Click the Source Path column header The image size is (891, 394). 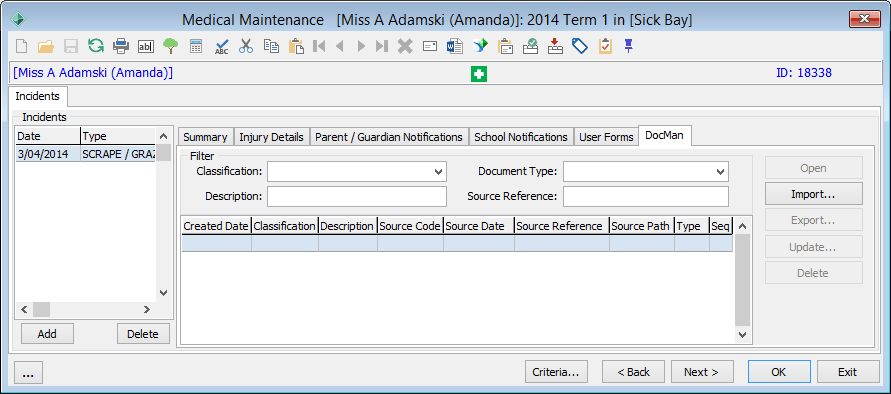point(642,226)
